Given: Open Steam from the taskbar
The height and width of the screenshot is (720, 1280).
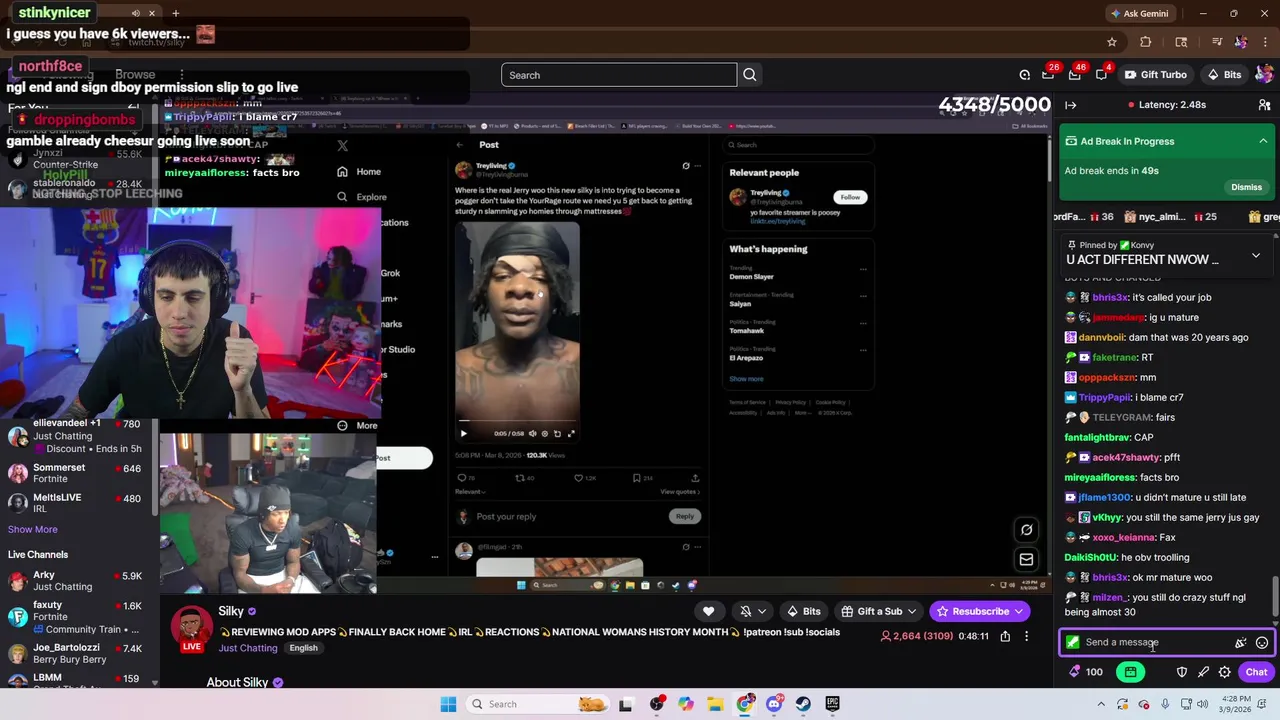Looking at the screenshot, I should tap(803, 704).
